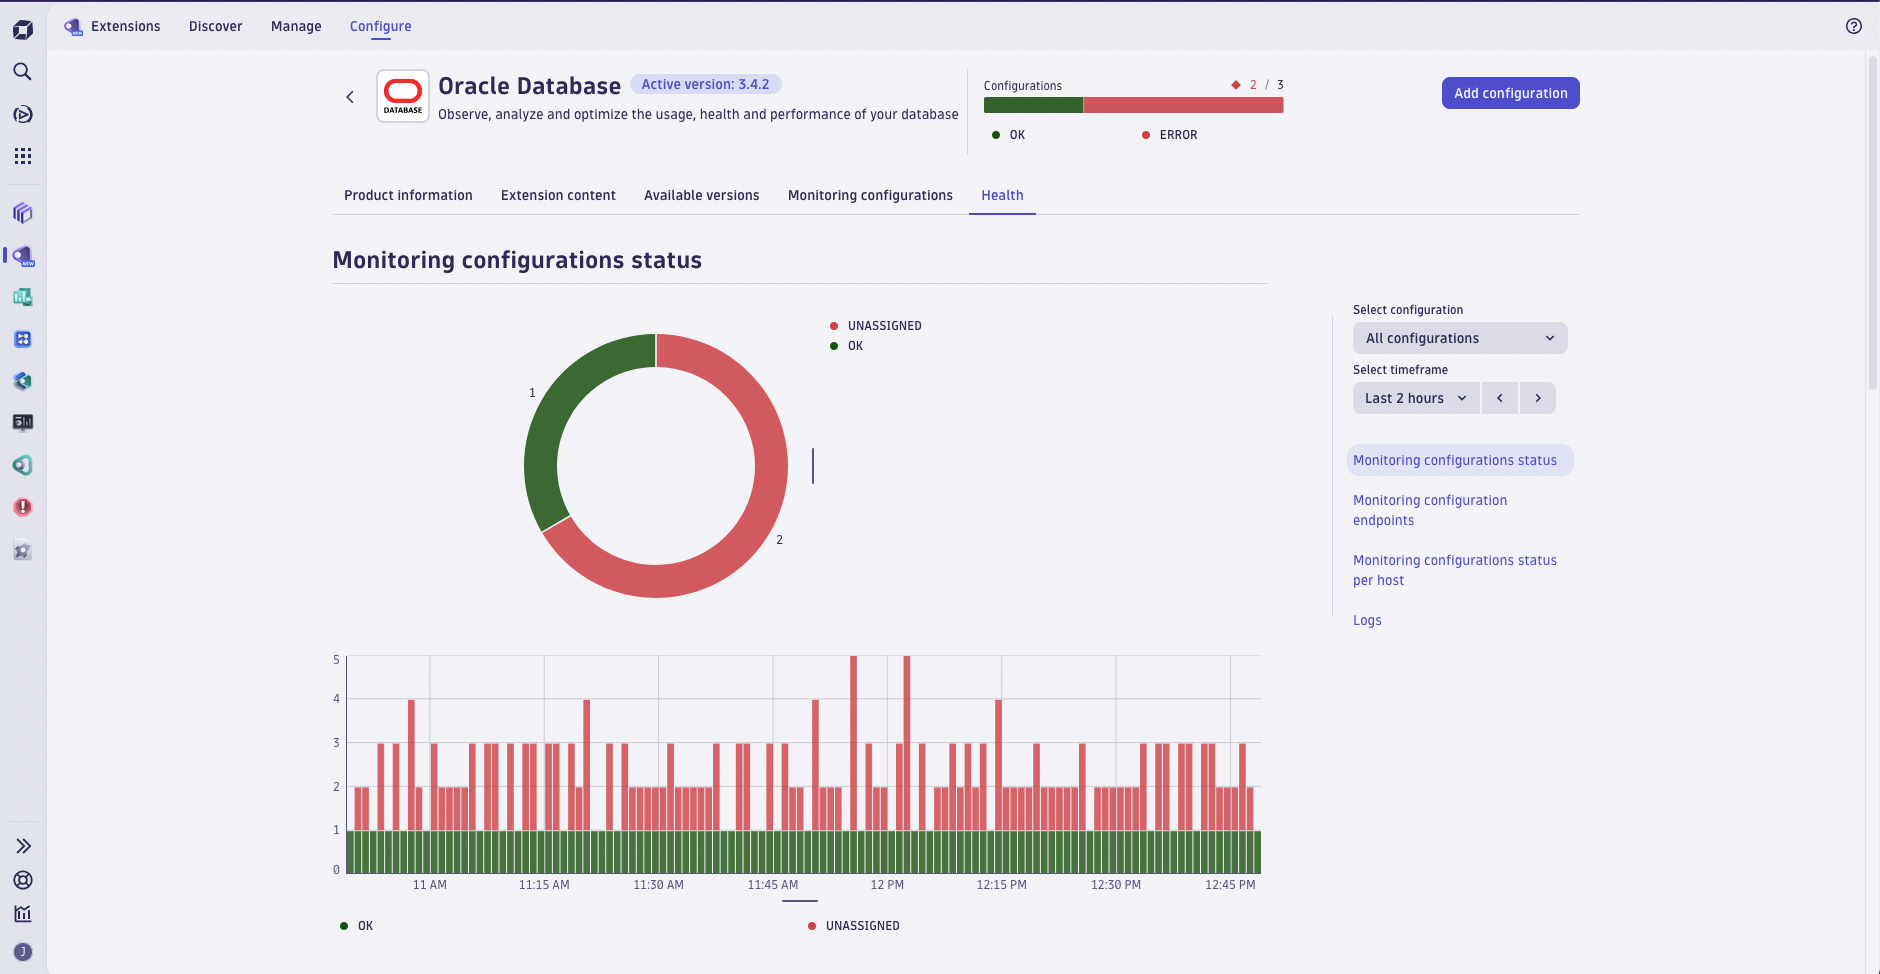Screen dimensions: 1880x974
Task: Toggle the OK legend under the Configurations bar
Action: pos(1008,135)
